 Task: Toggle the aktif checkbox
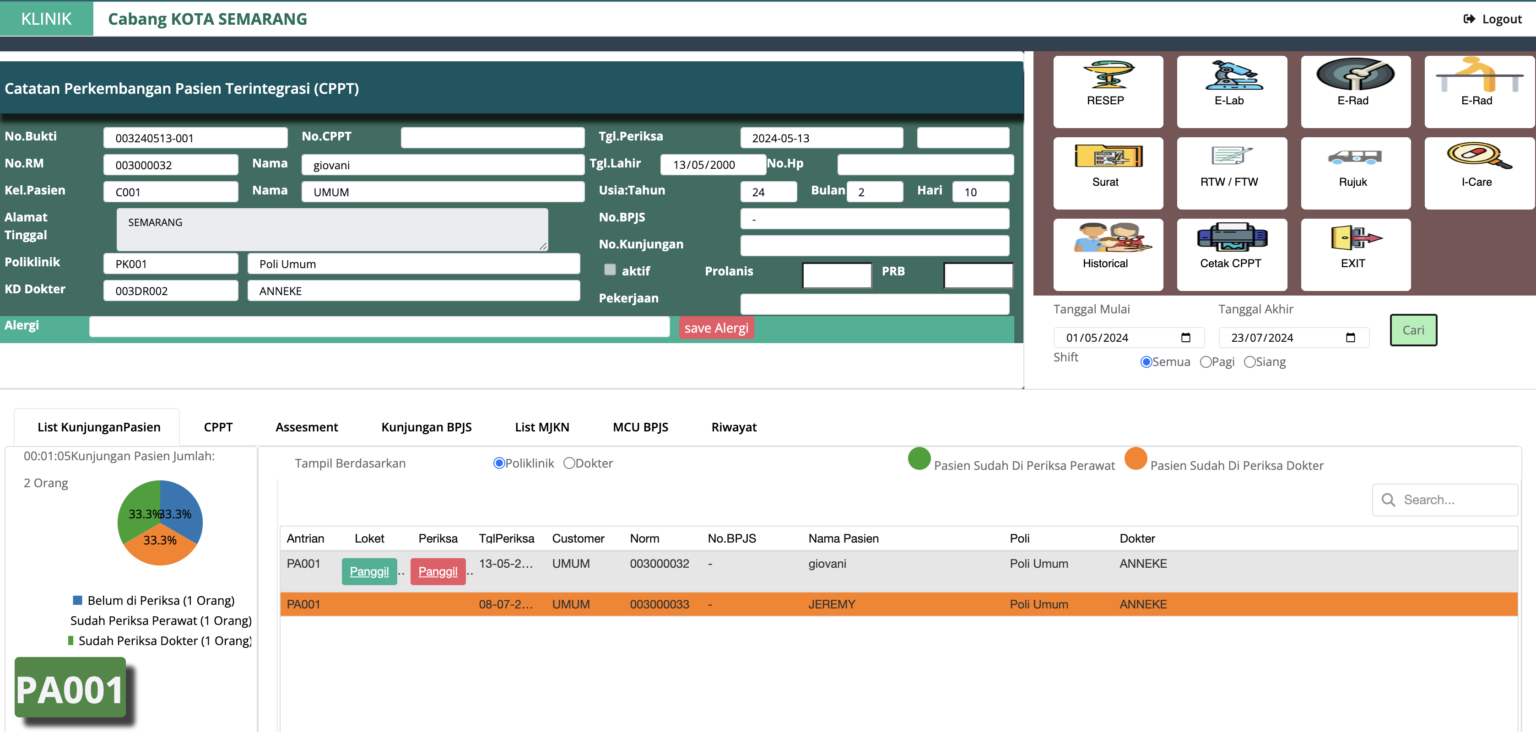[610, 270]
